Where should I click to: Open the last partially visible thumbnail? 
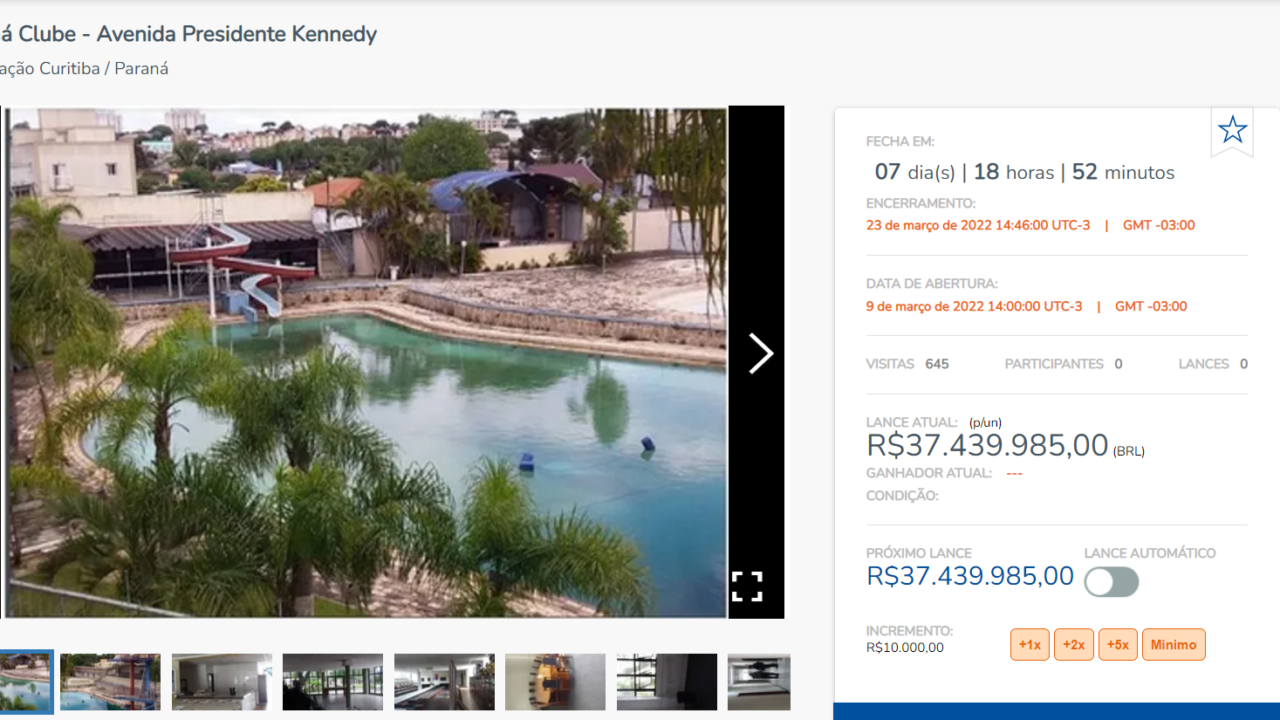tap(759, 682)
